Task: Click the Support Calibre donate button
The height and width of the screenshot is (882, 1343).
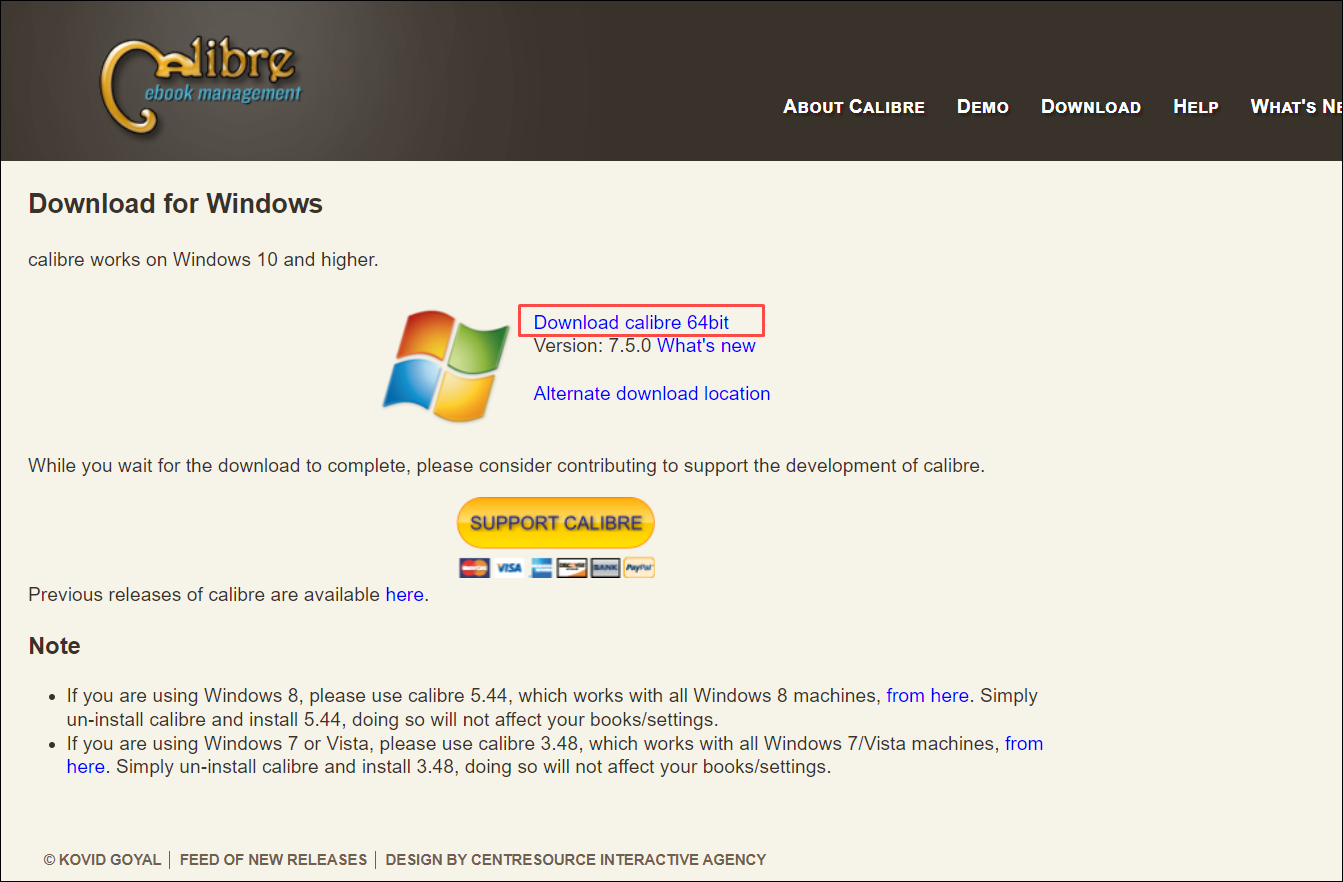Action: [556, 522]
